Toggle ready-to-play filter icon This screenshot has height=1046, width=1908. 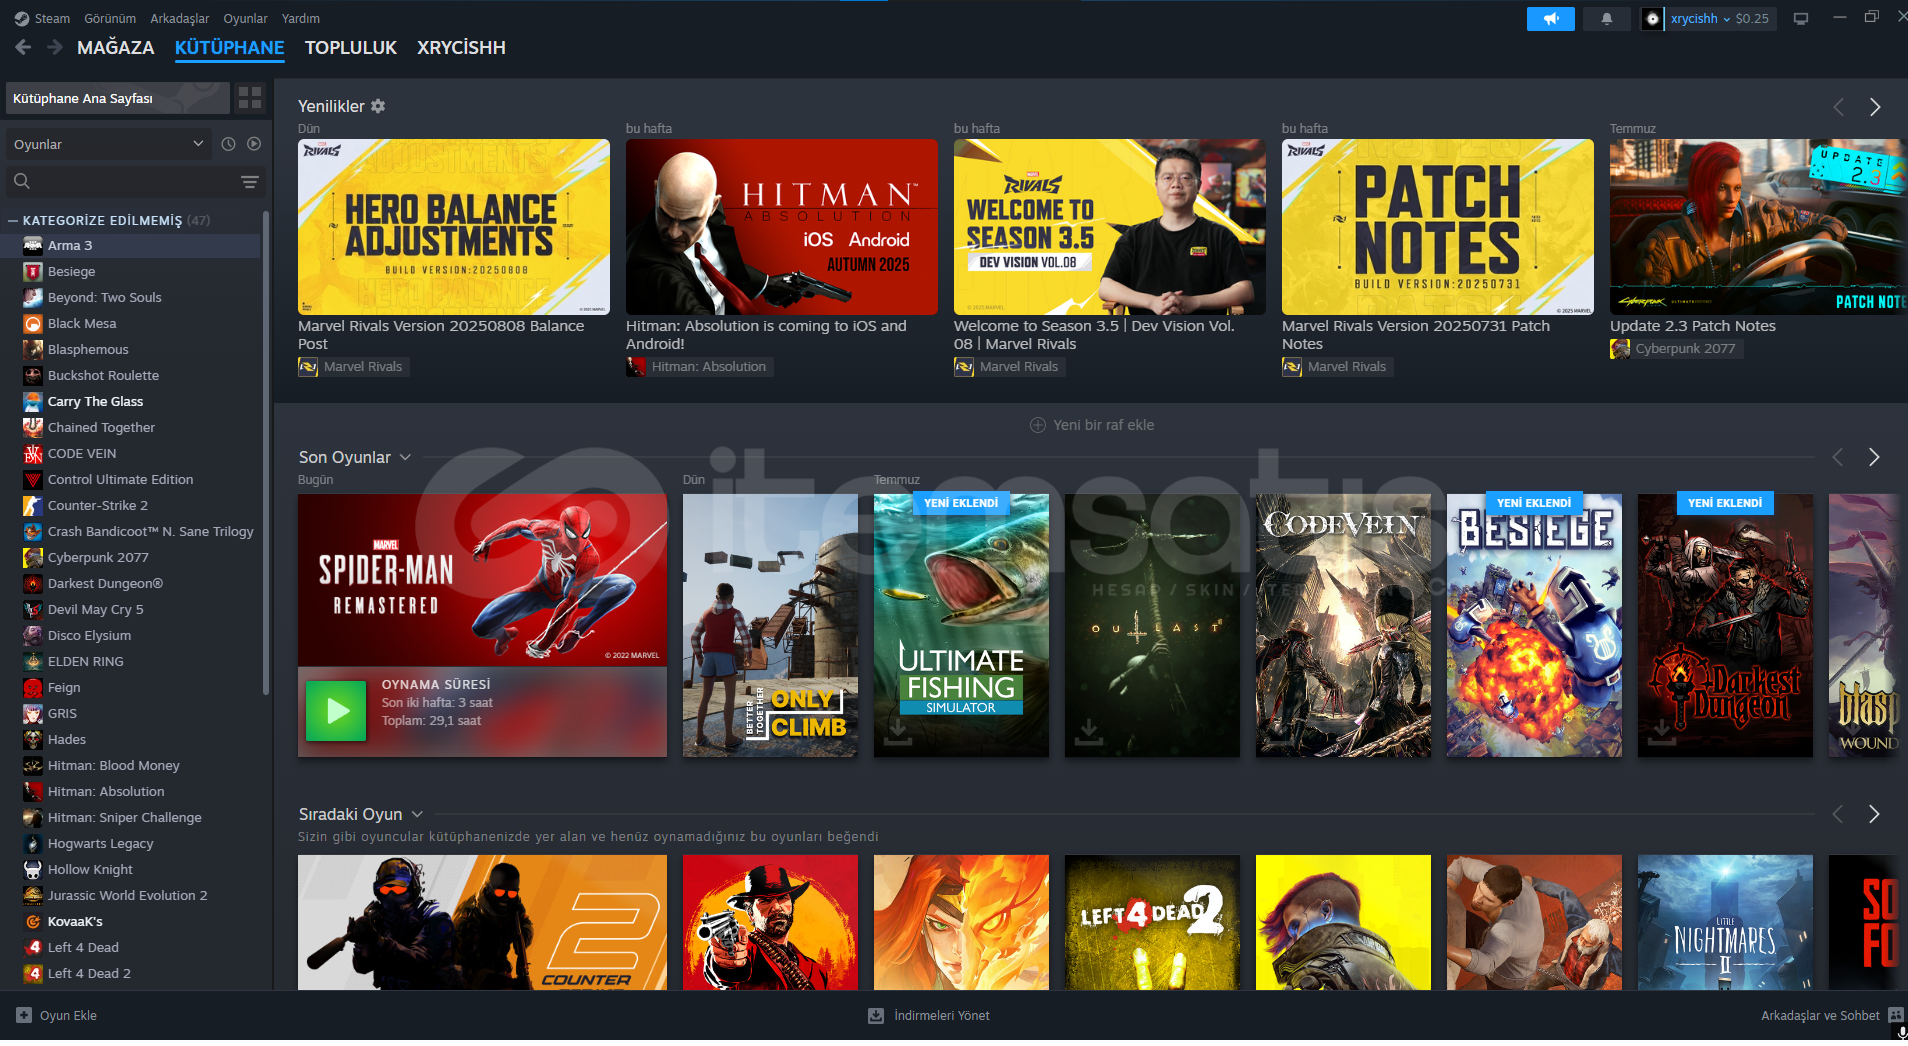click(254, 144)
